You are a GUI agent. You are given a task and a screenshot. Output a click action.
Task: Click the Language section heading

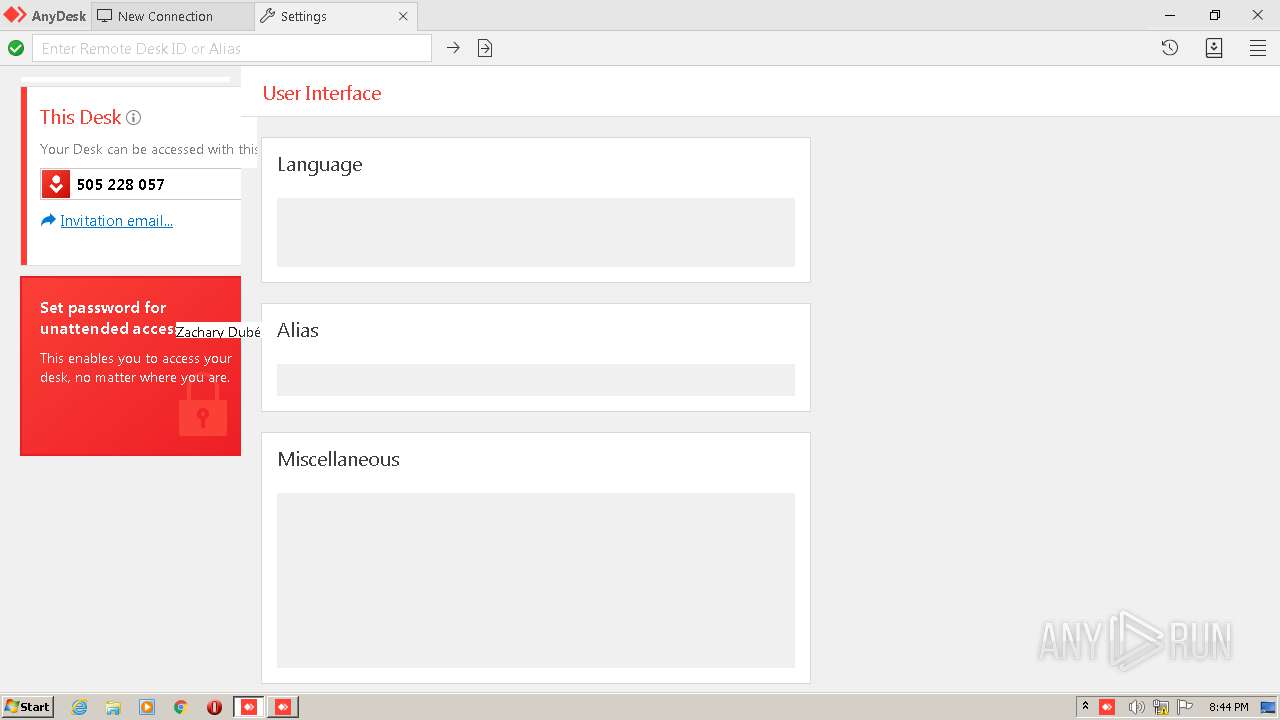(x=320, y=165)
